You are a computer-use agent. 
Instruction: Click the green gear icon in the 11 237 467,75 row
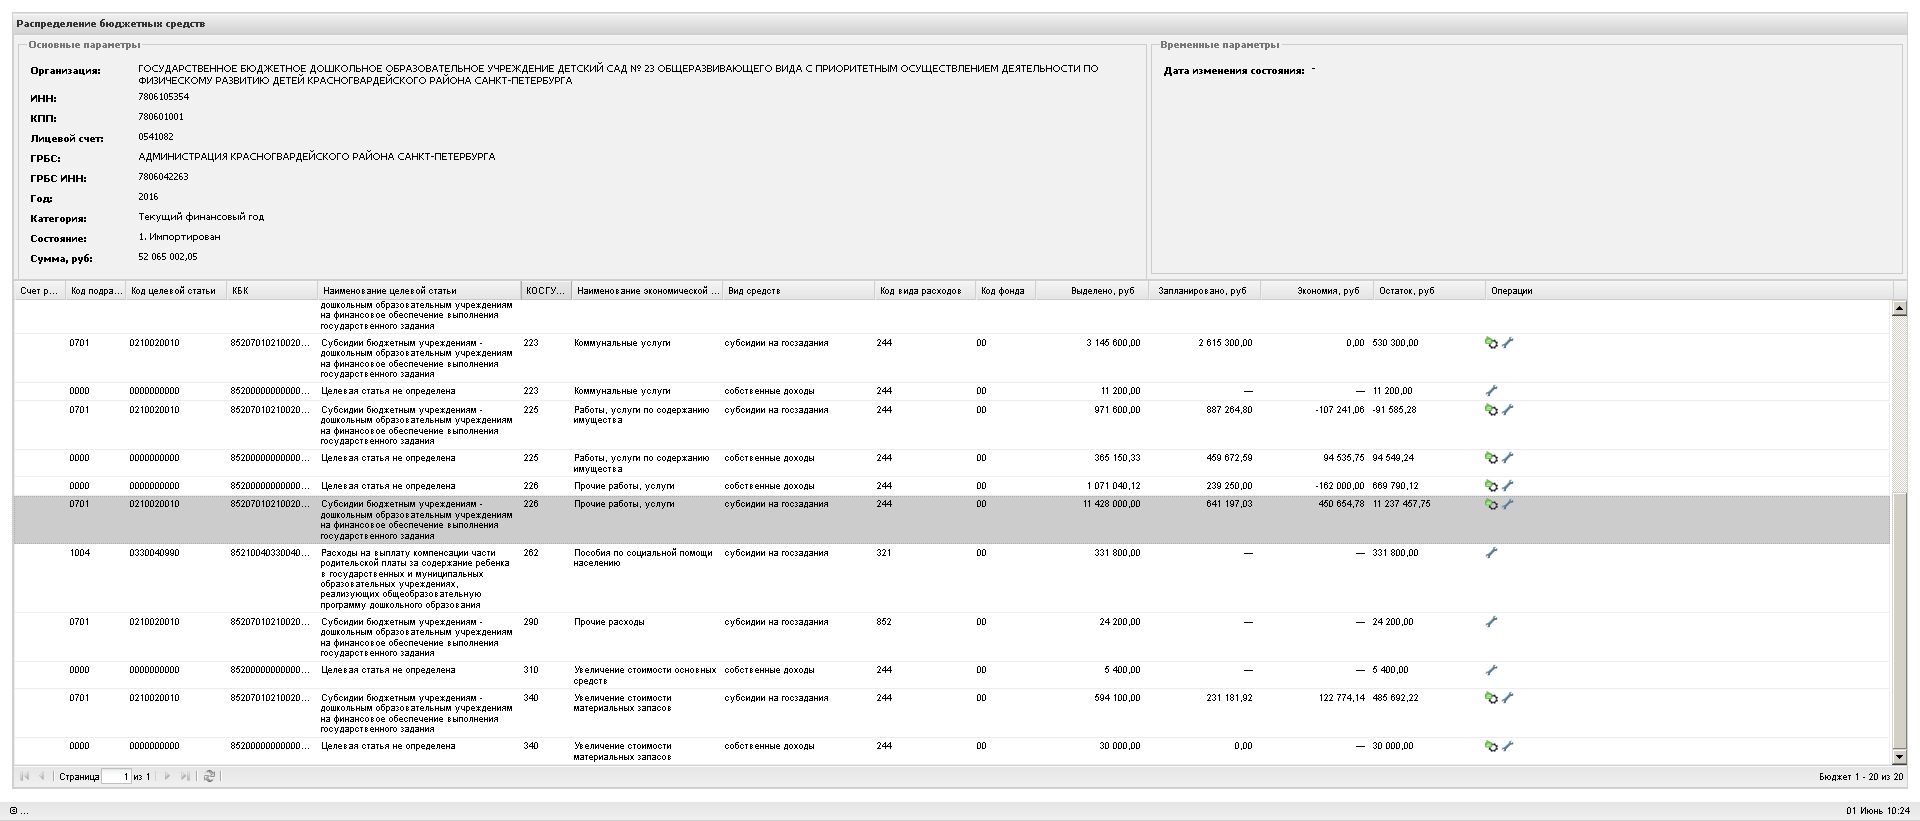coord(1491,505)
